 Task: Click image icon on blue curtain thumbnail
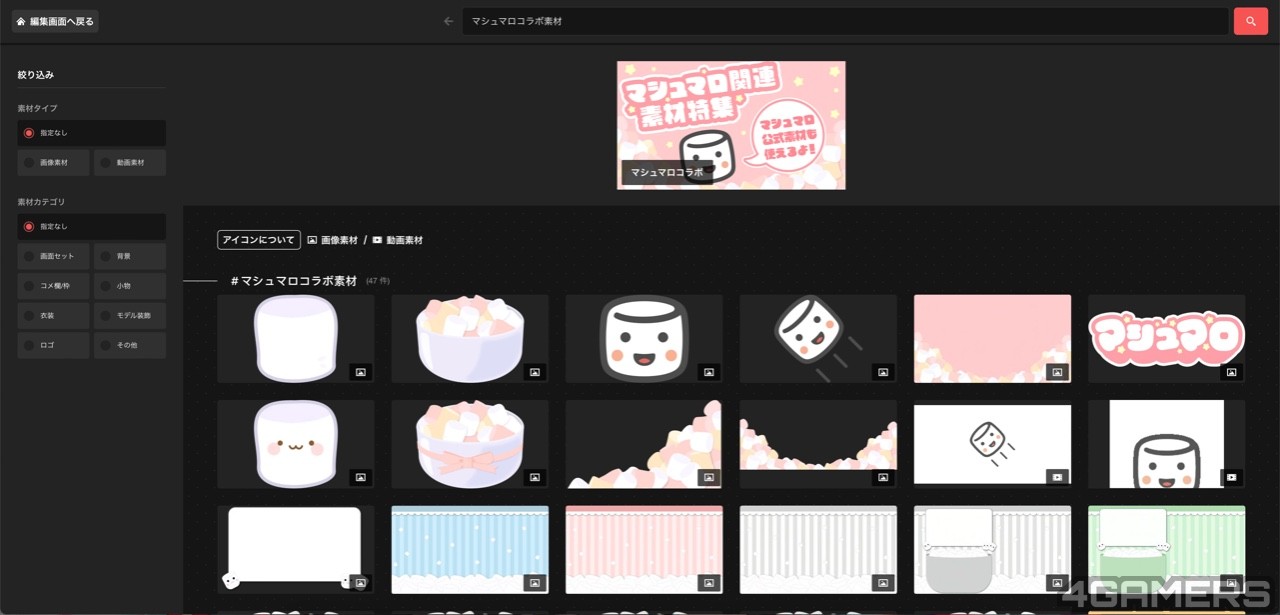[535, 583]
